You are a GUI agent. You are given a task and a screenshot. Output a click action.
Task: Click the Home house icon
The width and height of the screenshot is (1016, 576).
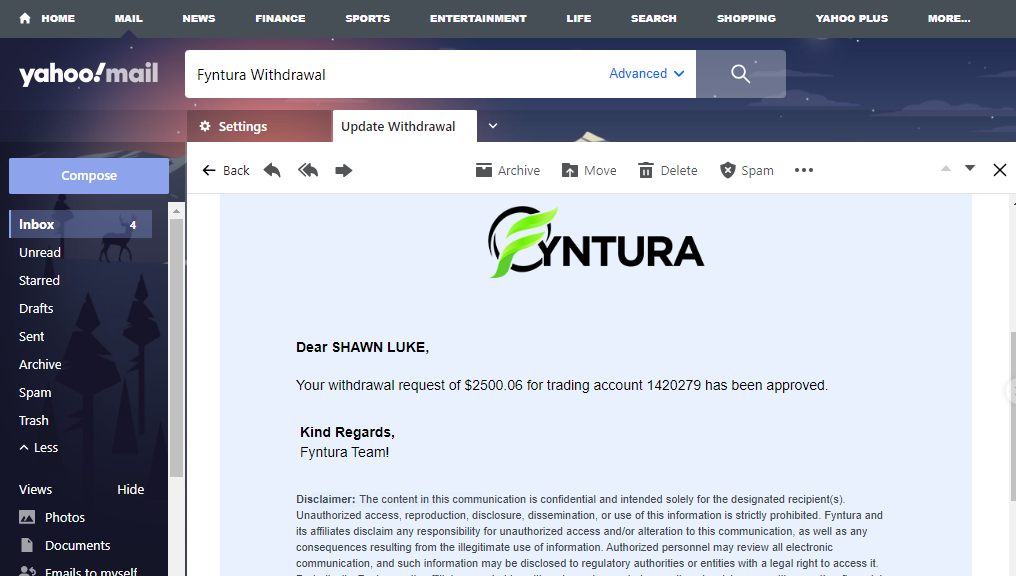(x=25, y=18)
